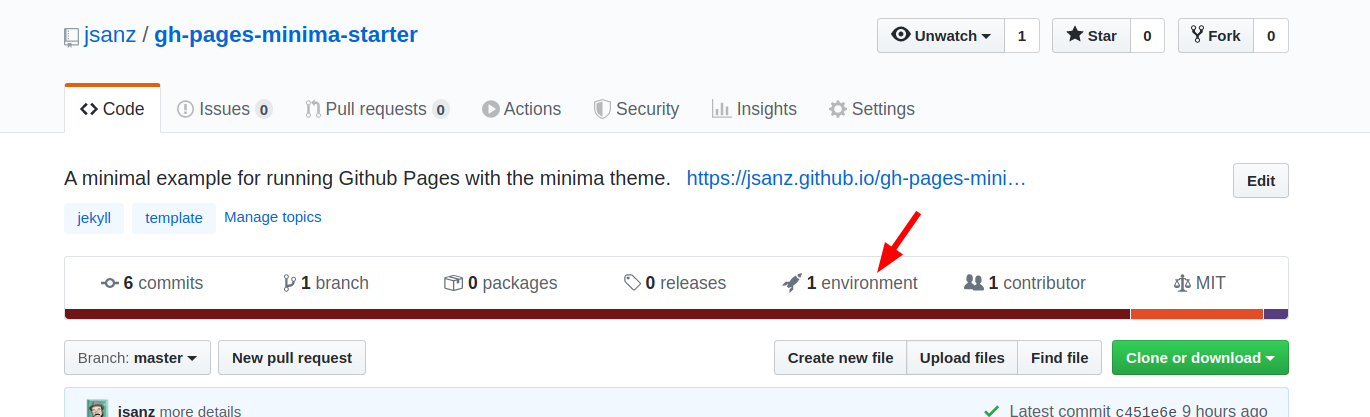The image size is (1370, 417).
Task: Click the repository book icon
Action: pyautogui.click(x=72, y=36)
